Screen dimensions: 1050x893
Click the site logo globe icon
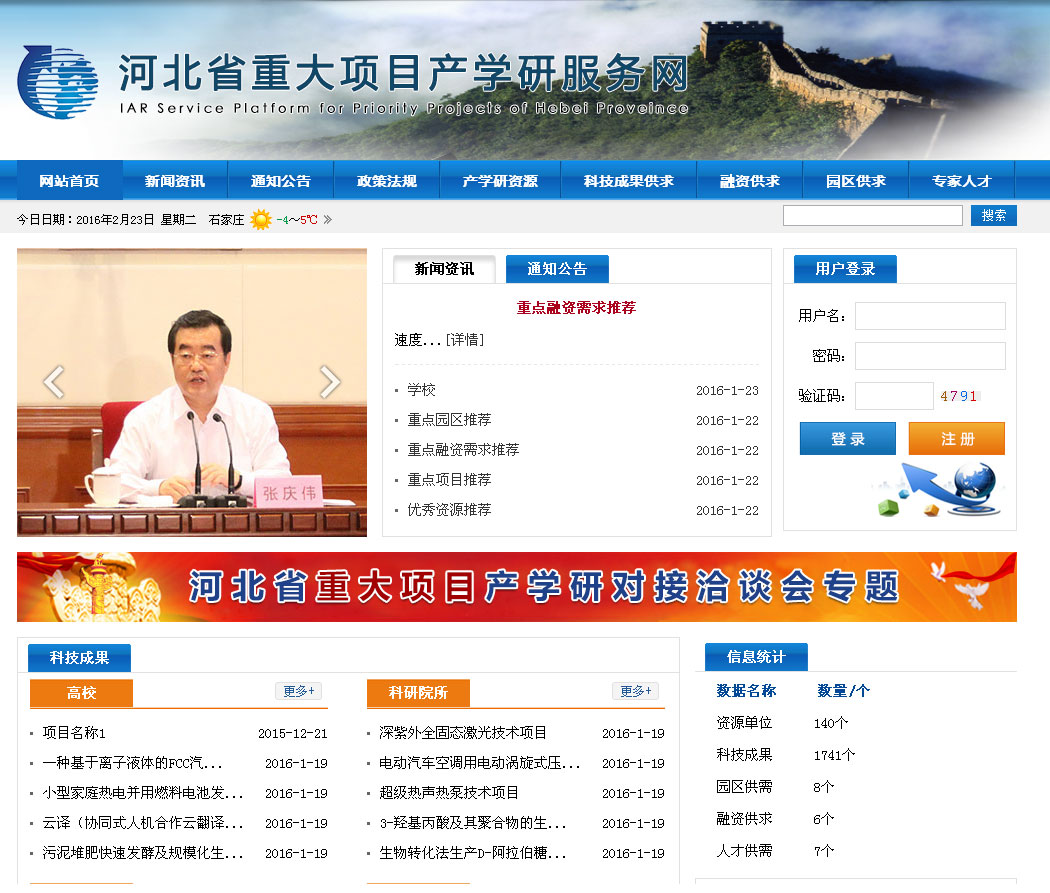[x=58, y=82]
